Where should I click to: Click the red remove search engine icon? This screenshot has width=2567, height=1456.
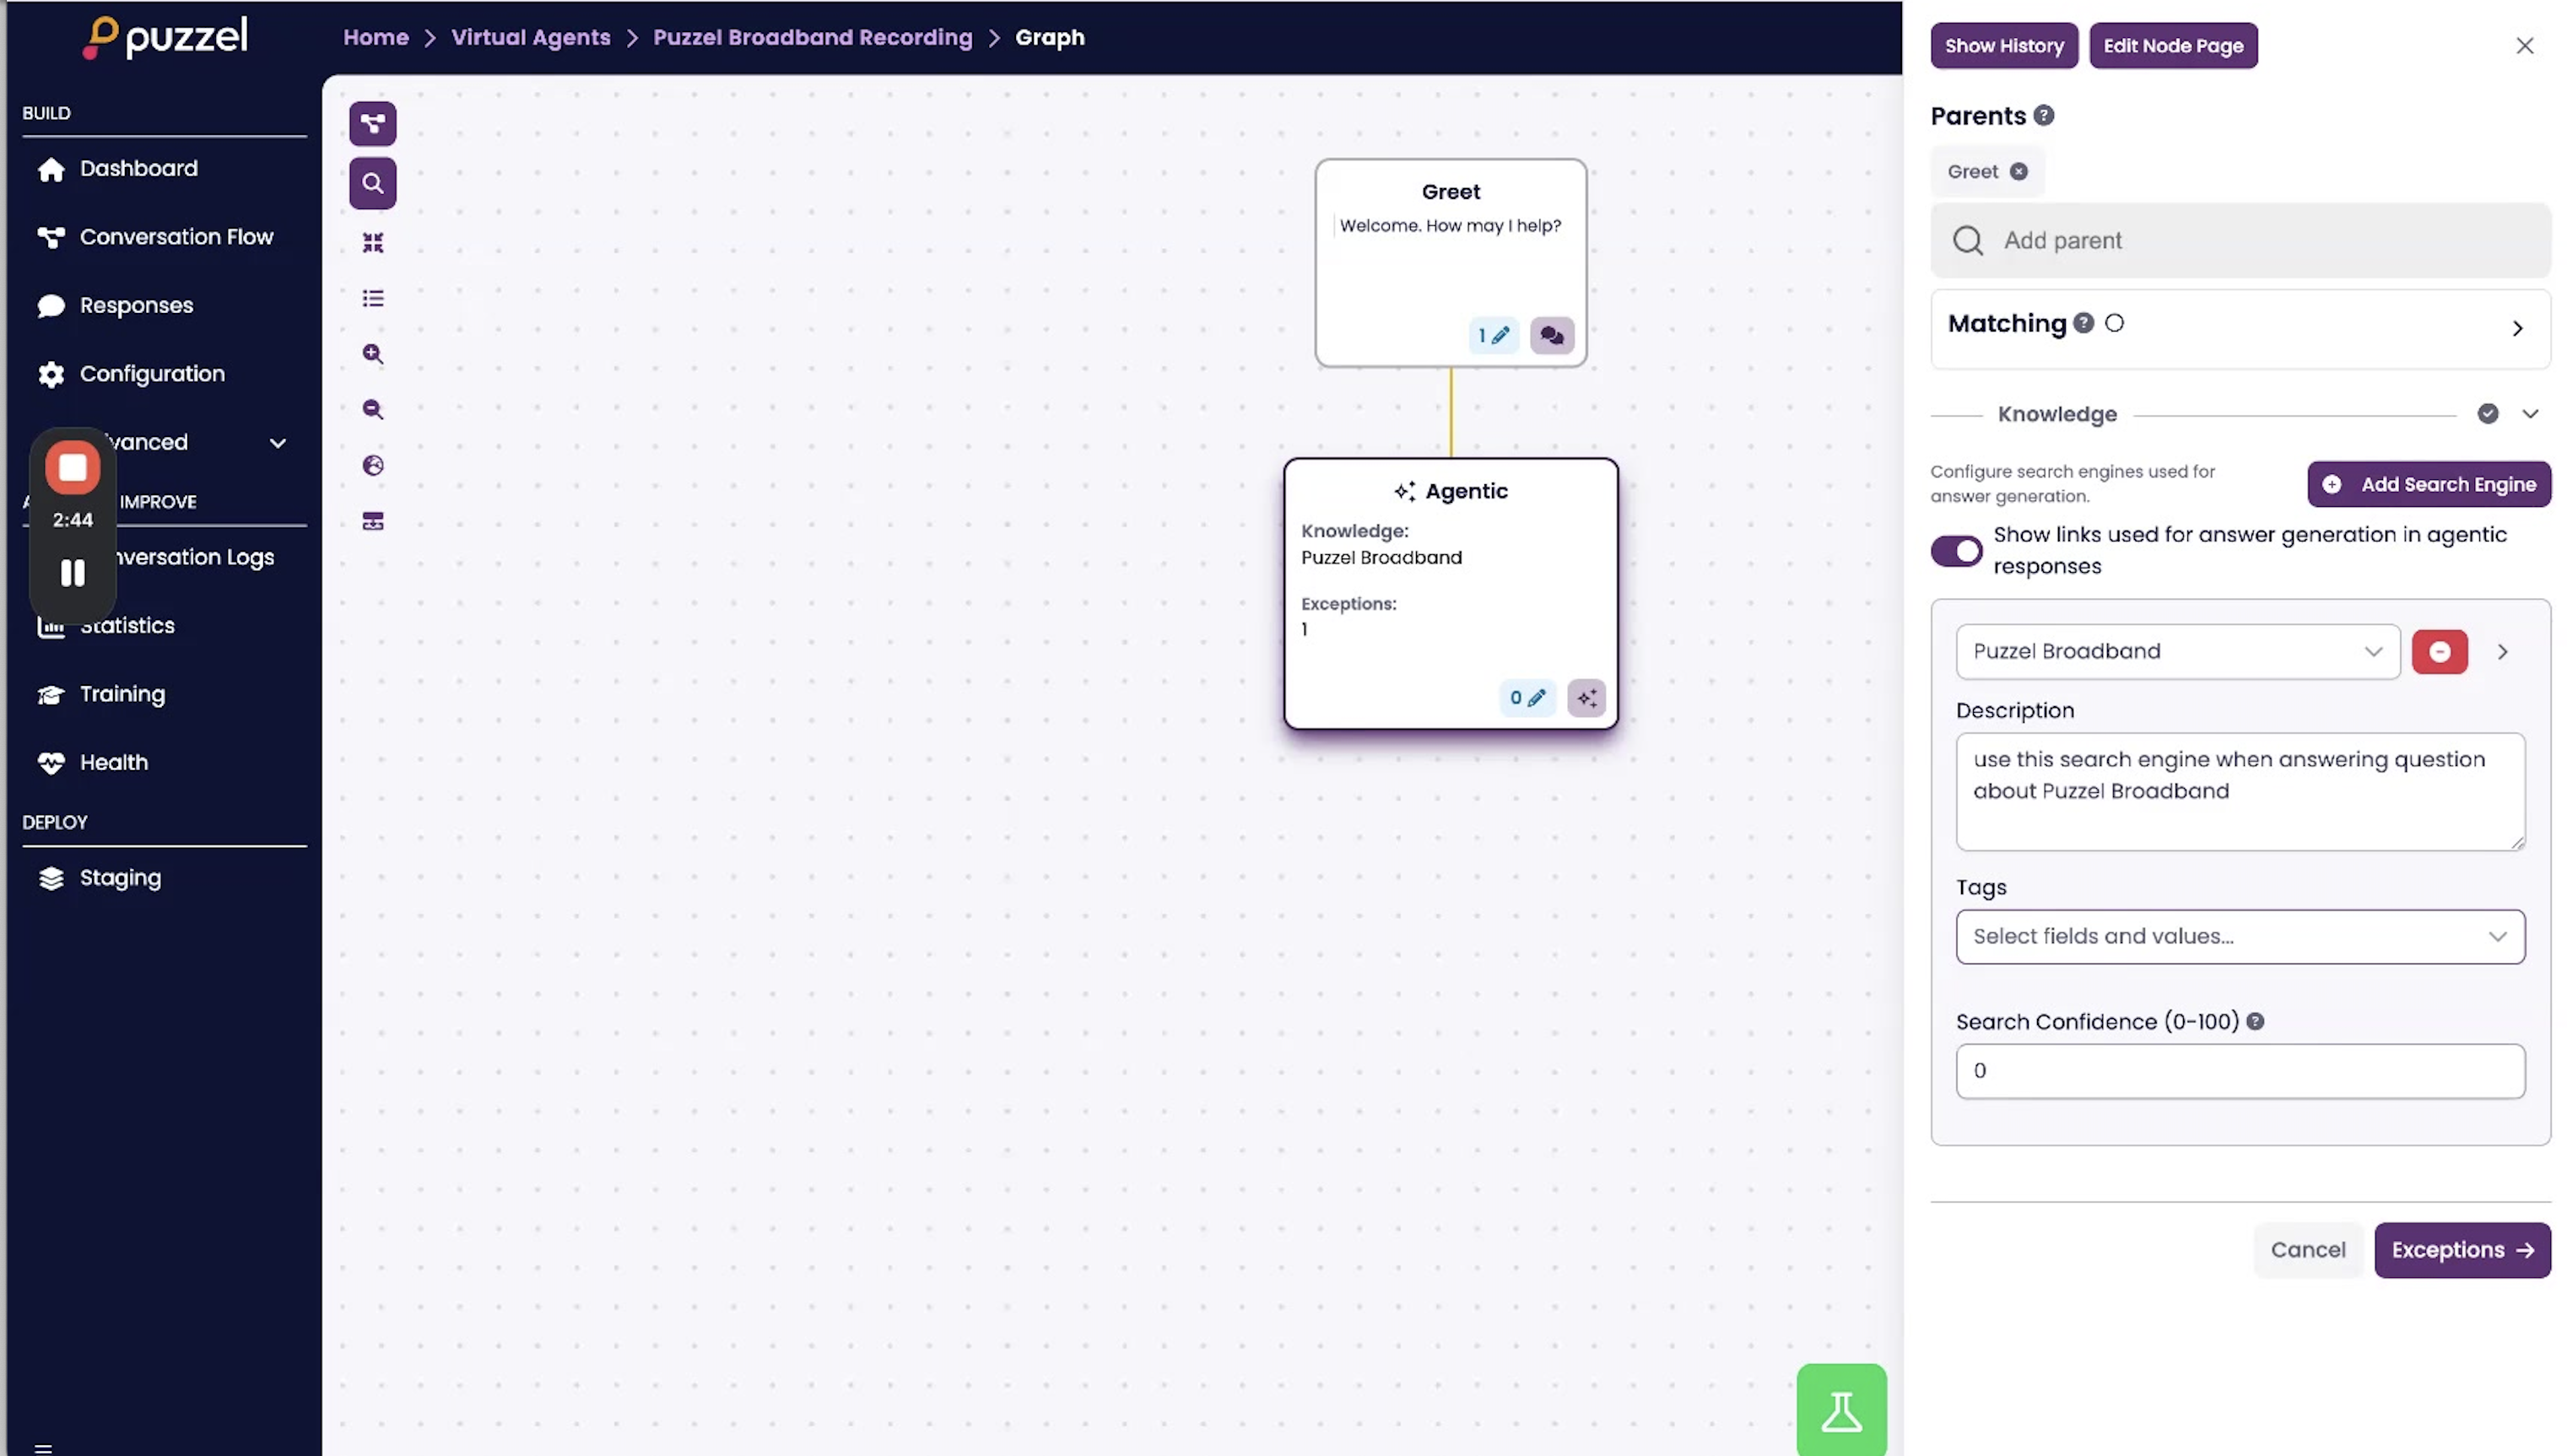click(x=2438, y=652)
